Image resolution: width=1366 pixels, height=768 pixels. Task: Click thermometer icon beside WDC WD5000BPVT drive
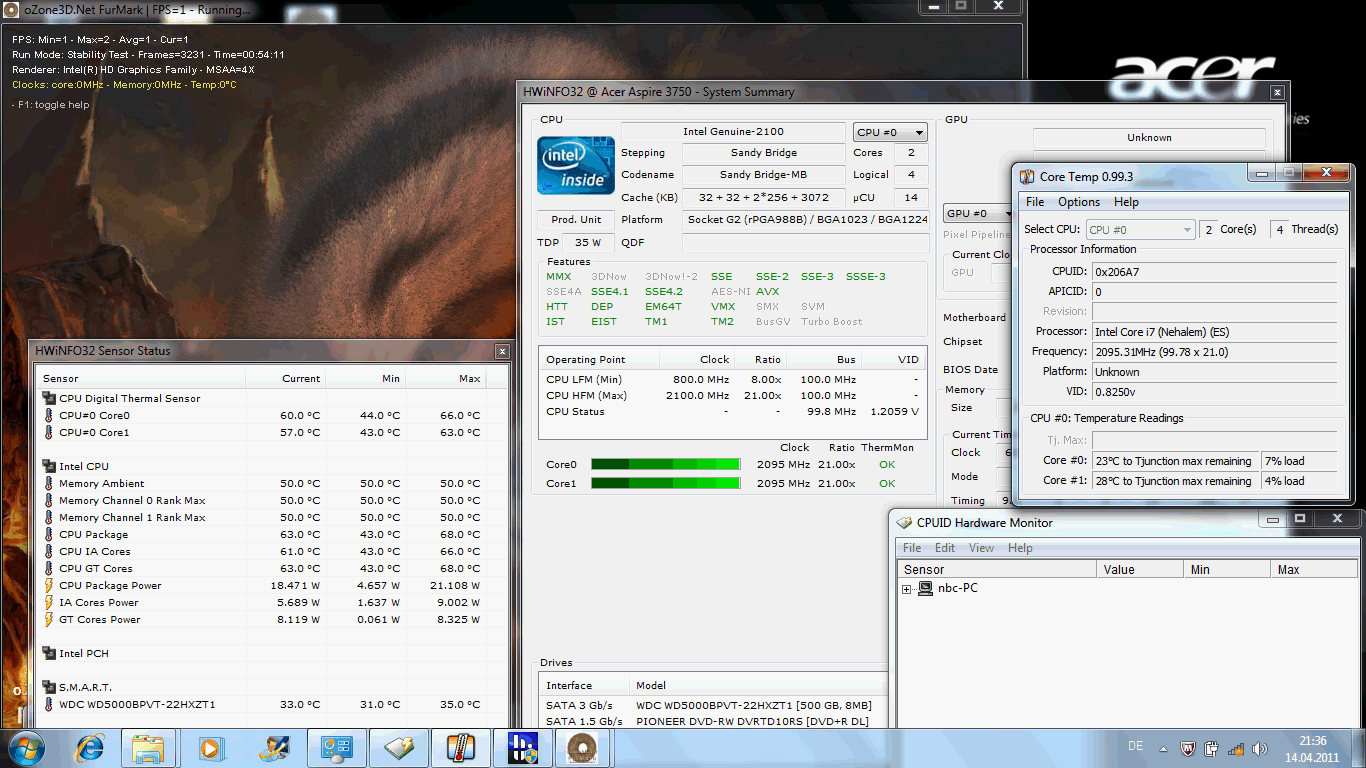point(48,704)
